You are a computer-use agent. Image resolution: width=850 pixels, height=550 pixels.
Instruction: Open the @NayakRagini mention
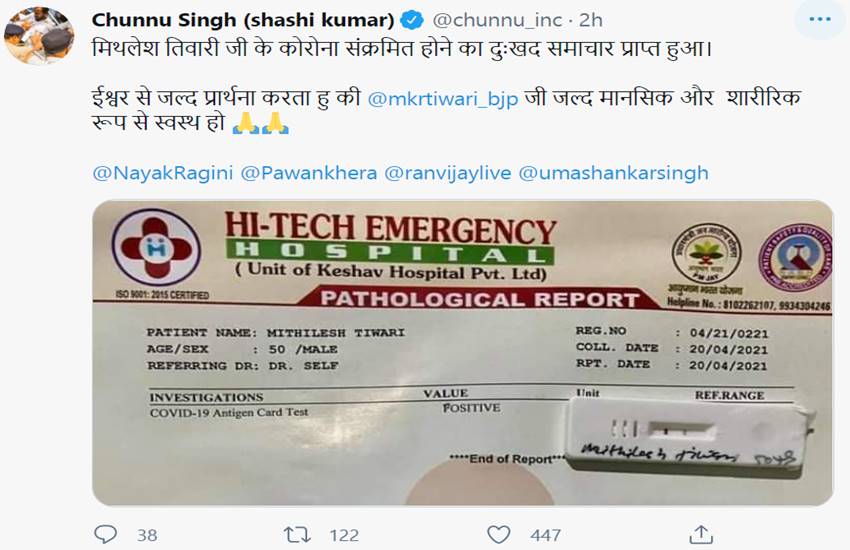pyautogui.click(x=163, y=173)
